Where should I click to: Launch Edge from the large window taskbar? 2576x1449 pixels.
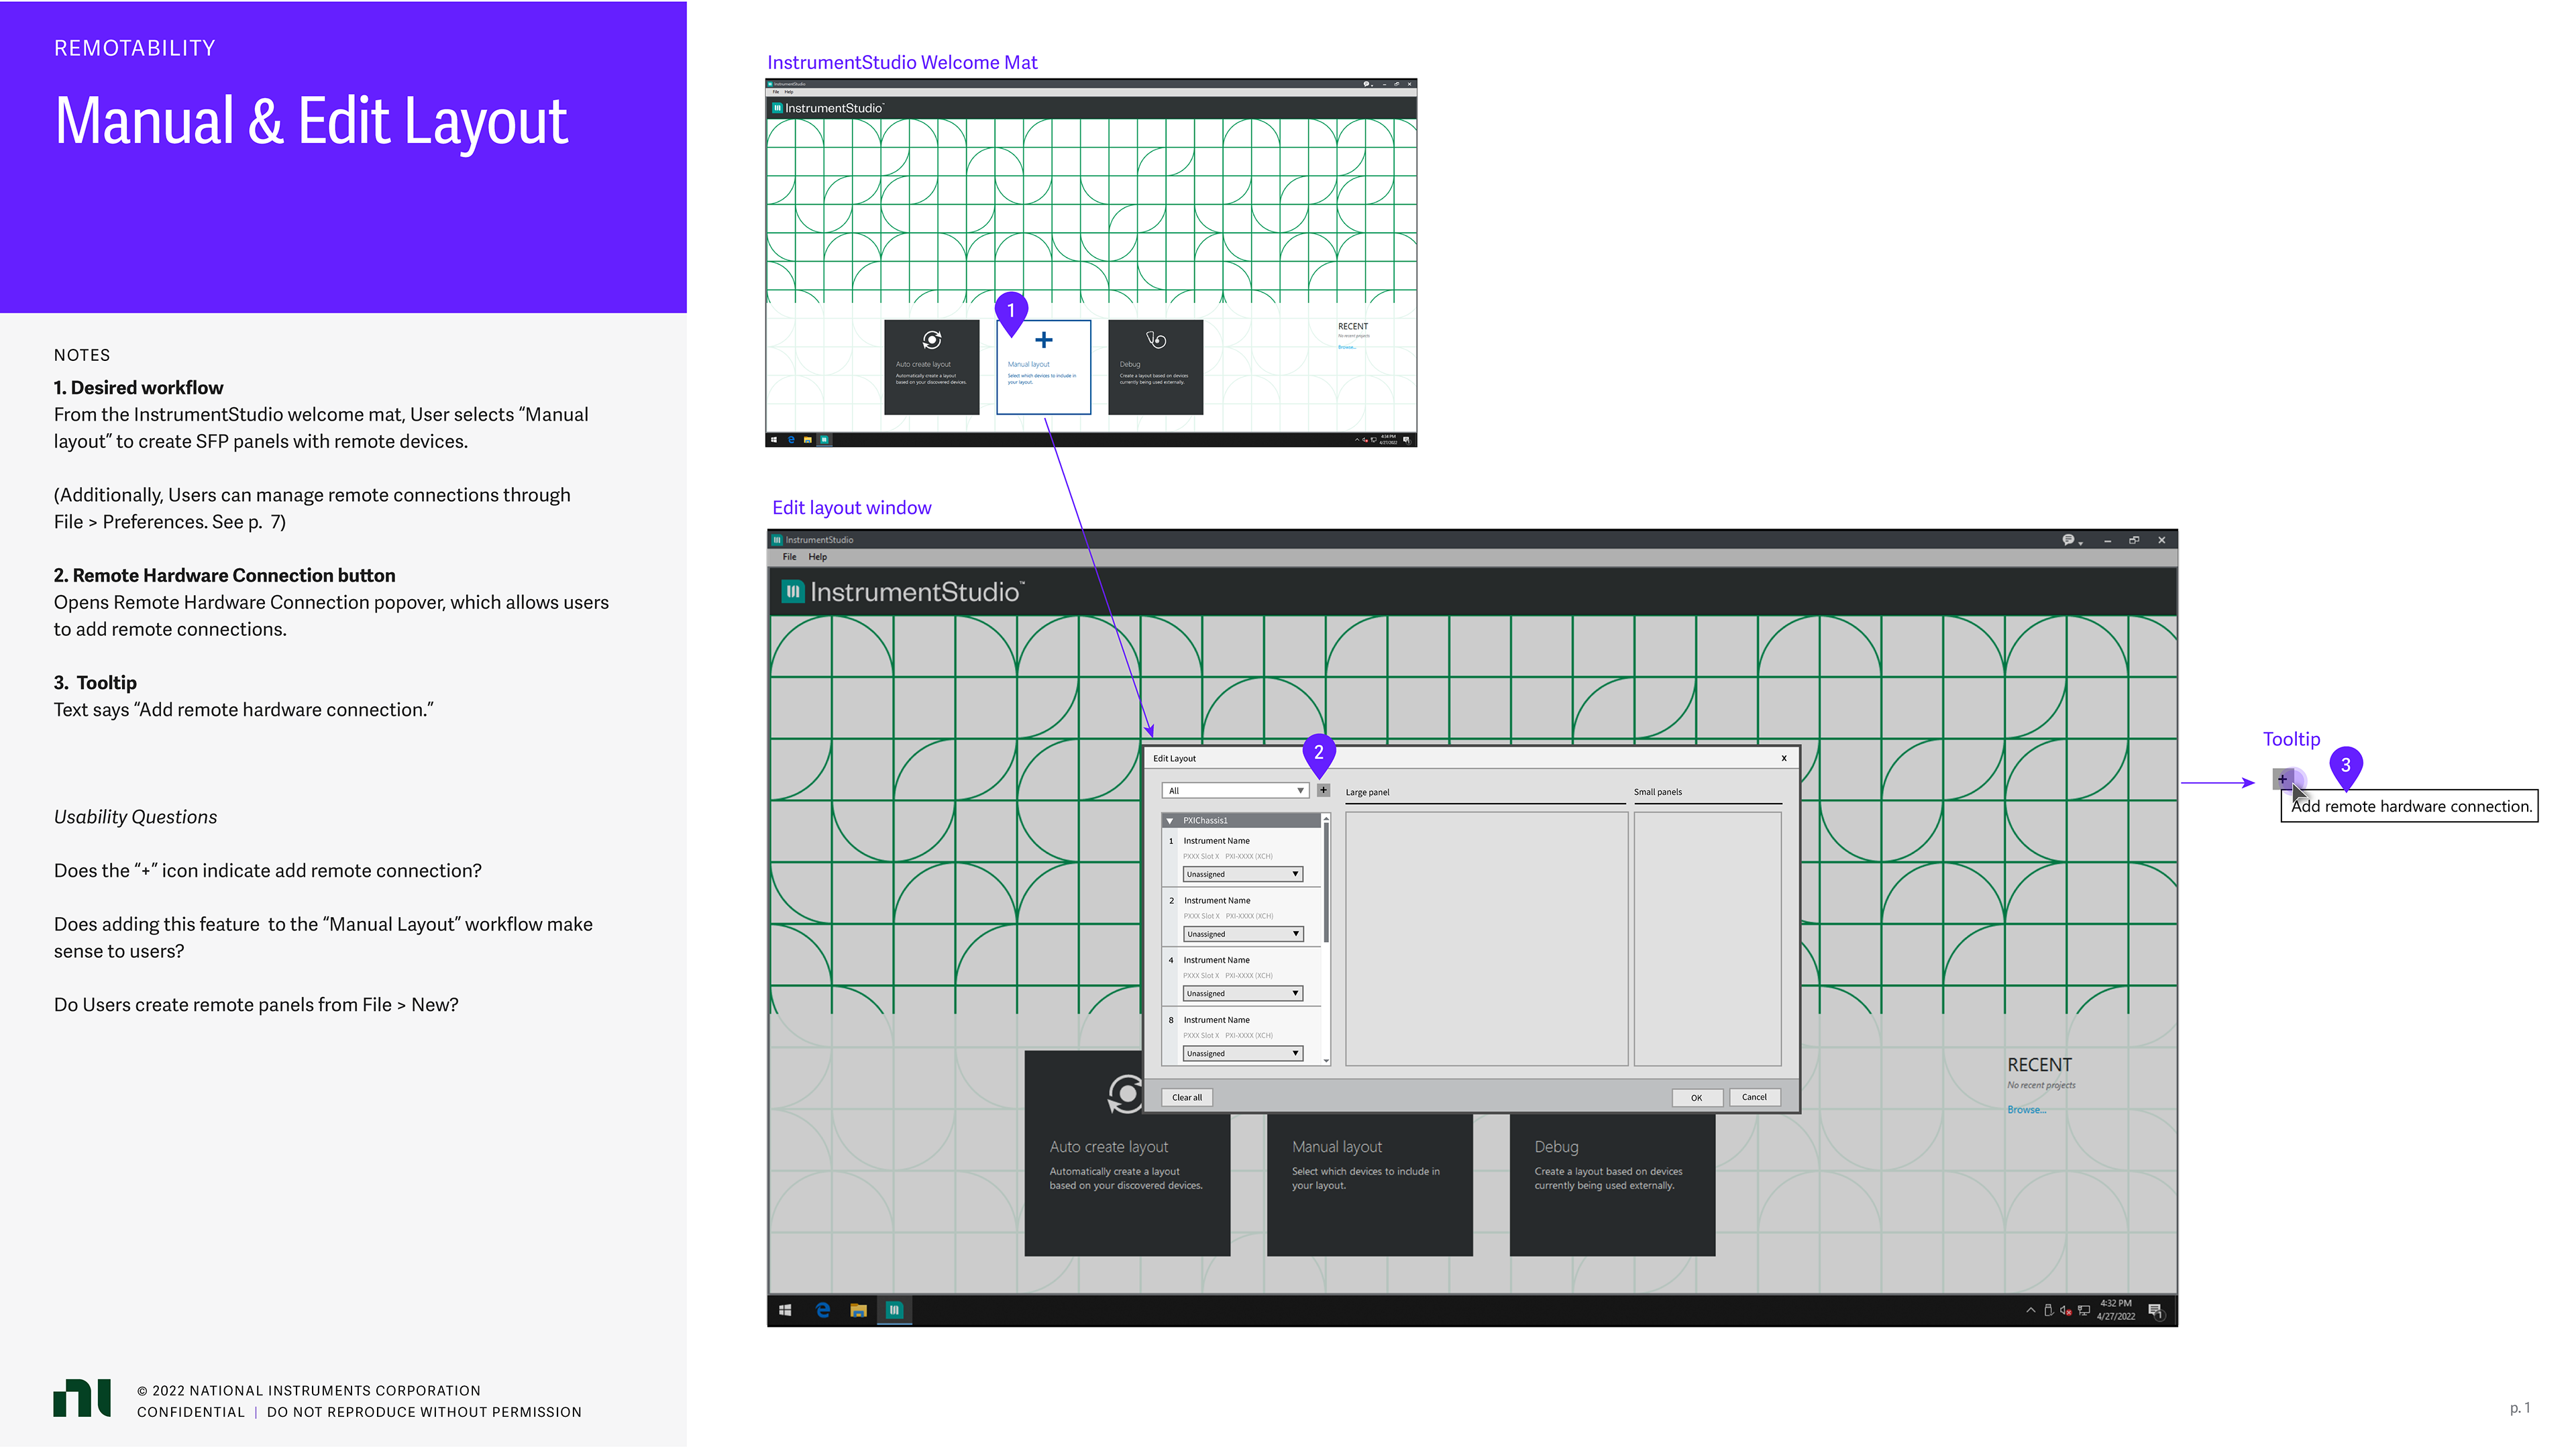tap(823, 1310)
